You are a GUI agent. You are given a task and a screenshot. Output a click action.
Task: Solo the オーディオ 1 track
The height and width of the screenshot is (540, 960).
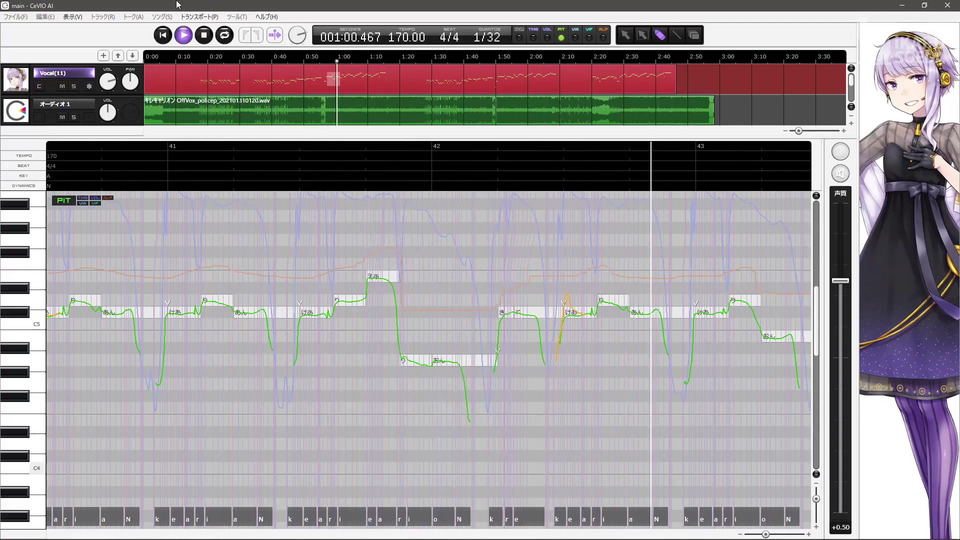[x=73, y=117]
